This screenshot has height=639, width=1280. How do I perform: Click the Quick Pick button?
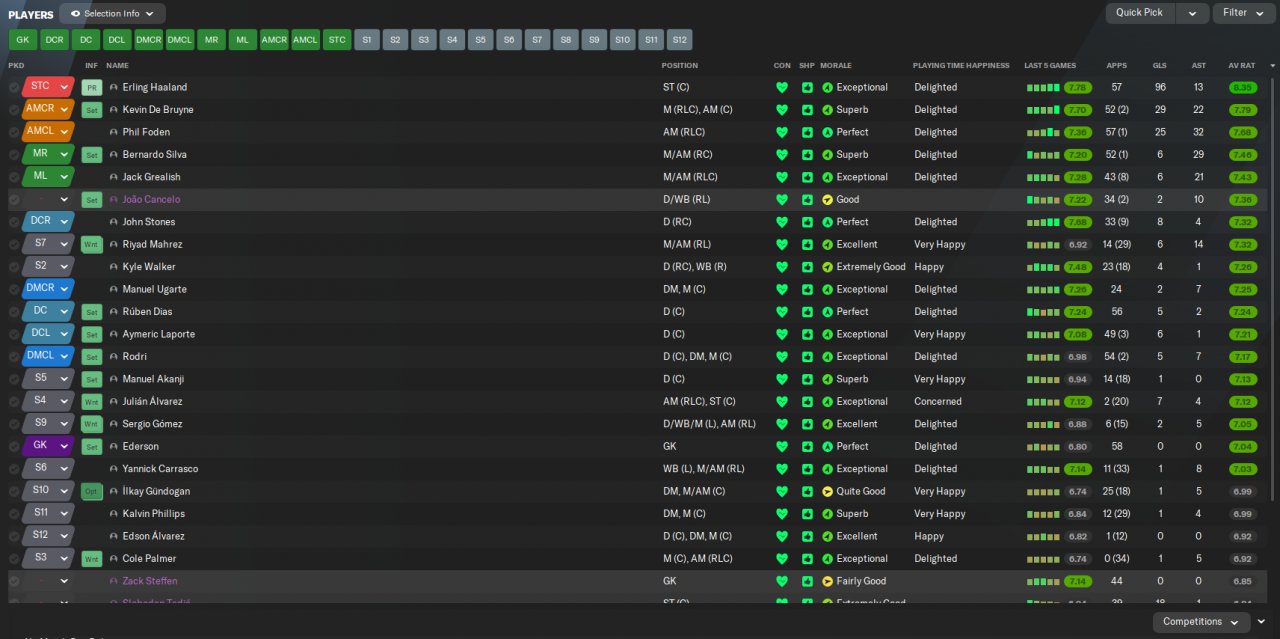coord(1140,13)
